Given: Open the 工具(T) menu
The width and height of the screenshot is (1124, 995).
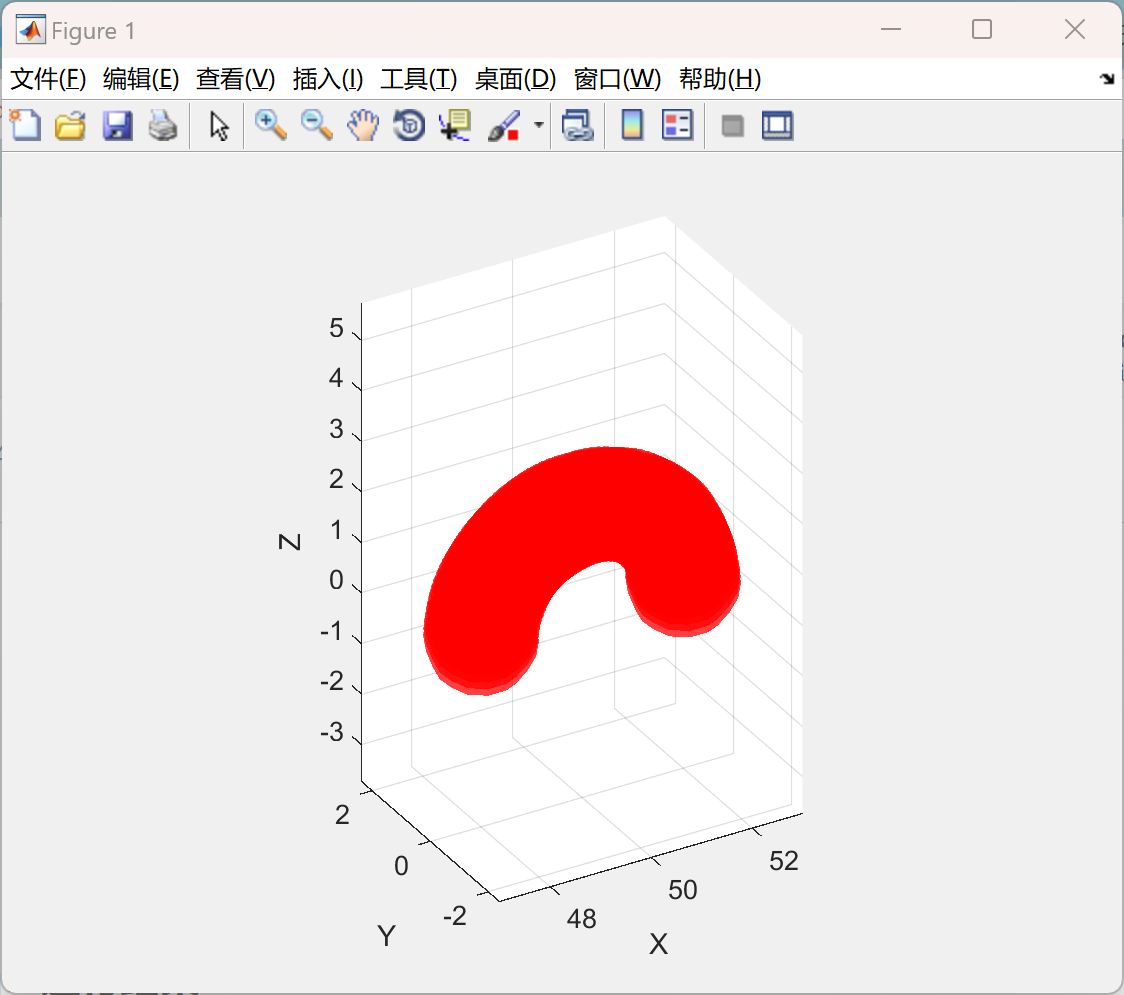Looking at the screenshot, I should (x=419, y=79).
